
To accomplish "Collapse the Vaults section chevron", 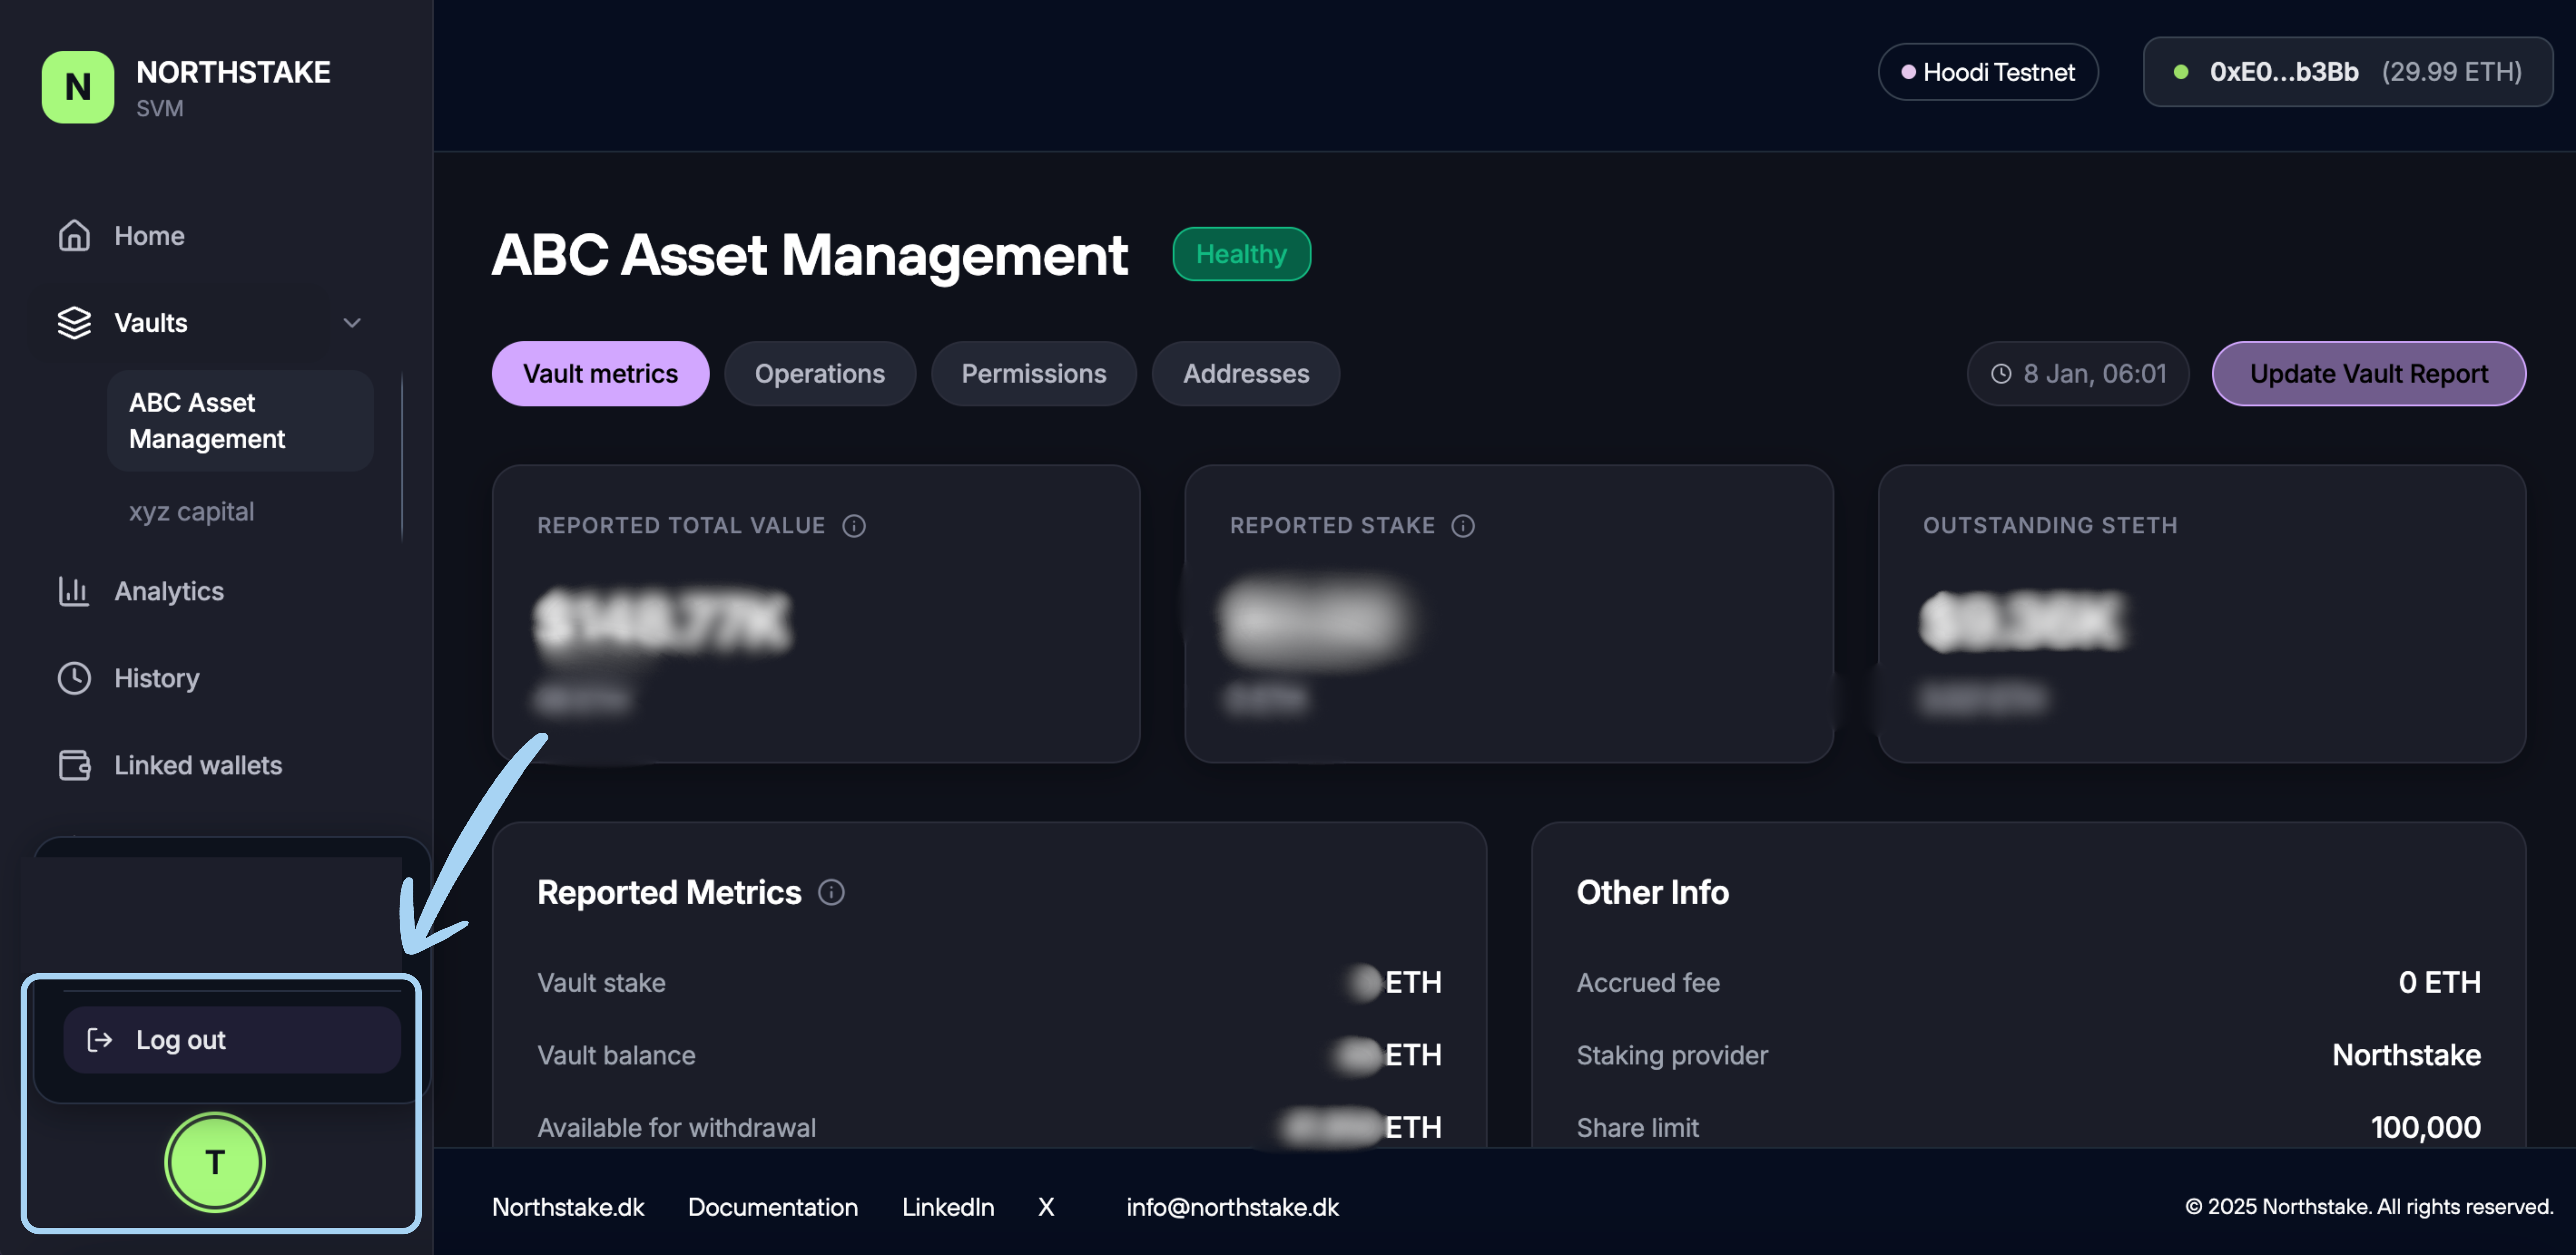I will point(352,323).
